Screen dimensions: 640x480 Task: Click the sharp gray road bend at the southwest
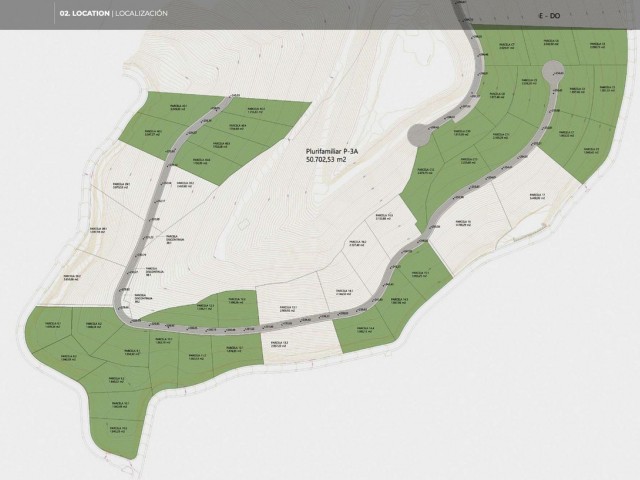click(x=122, y=310)
